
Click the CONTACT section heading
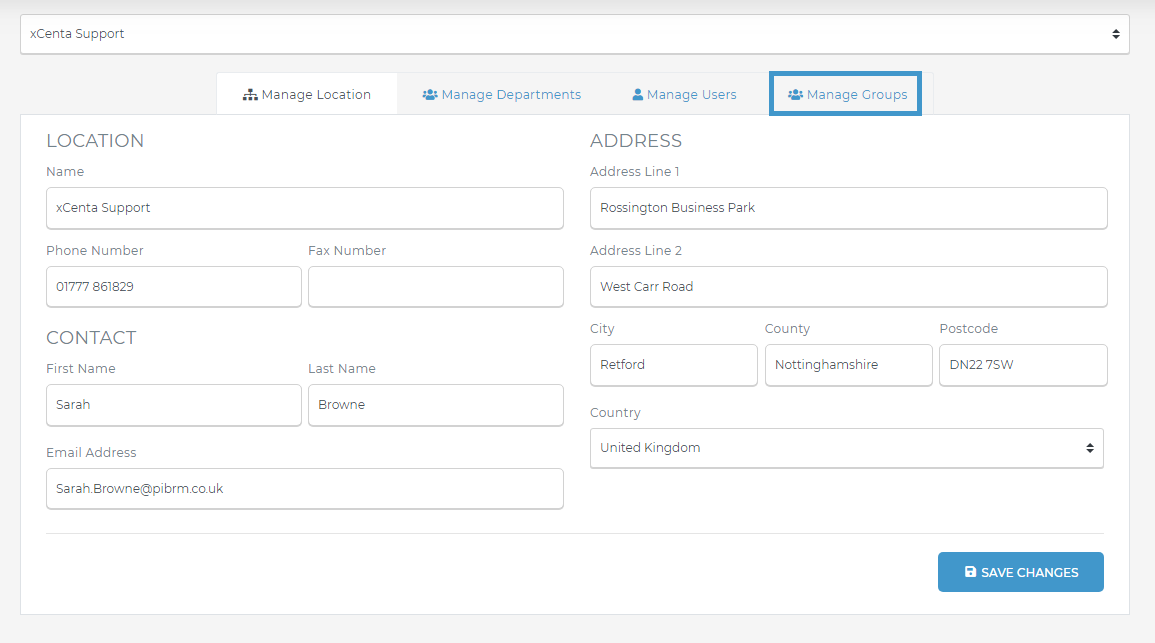pos(91,337)
